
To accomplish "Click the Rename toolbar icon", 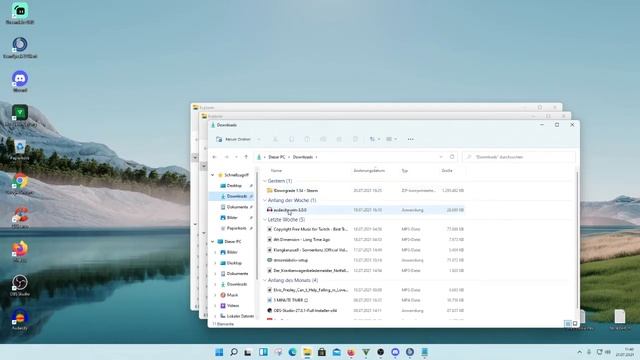I will pos(323,139).
